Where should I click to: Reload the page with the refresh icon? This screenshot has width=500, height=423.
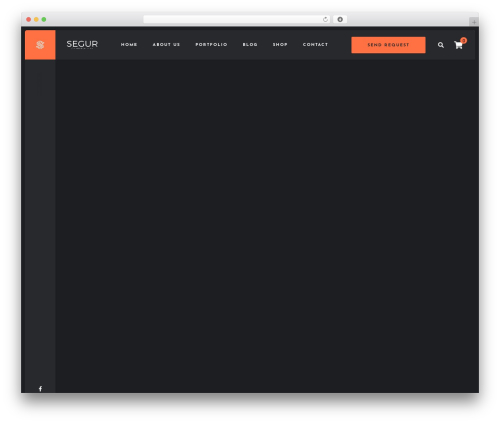pos(325,19)
